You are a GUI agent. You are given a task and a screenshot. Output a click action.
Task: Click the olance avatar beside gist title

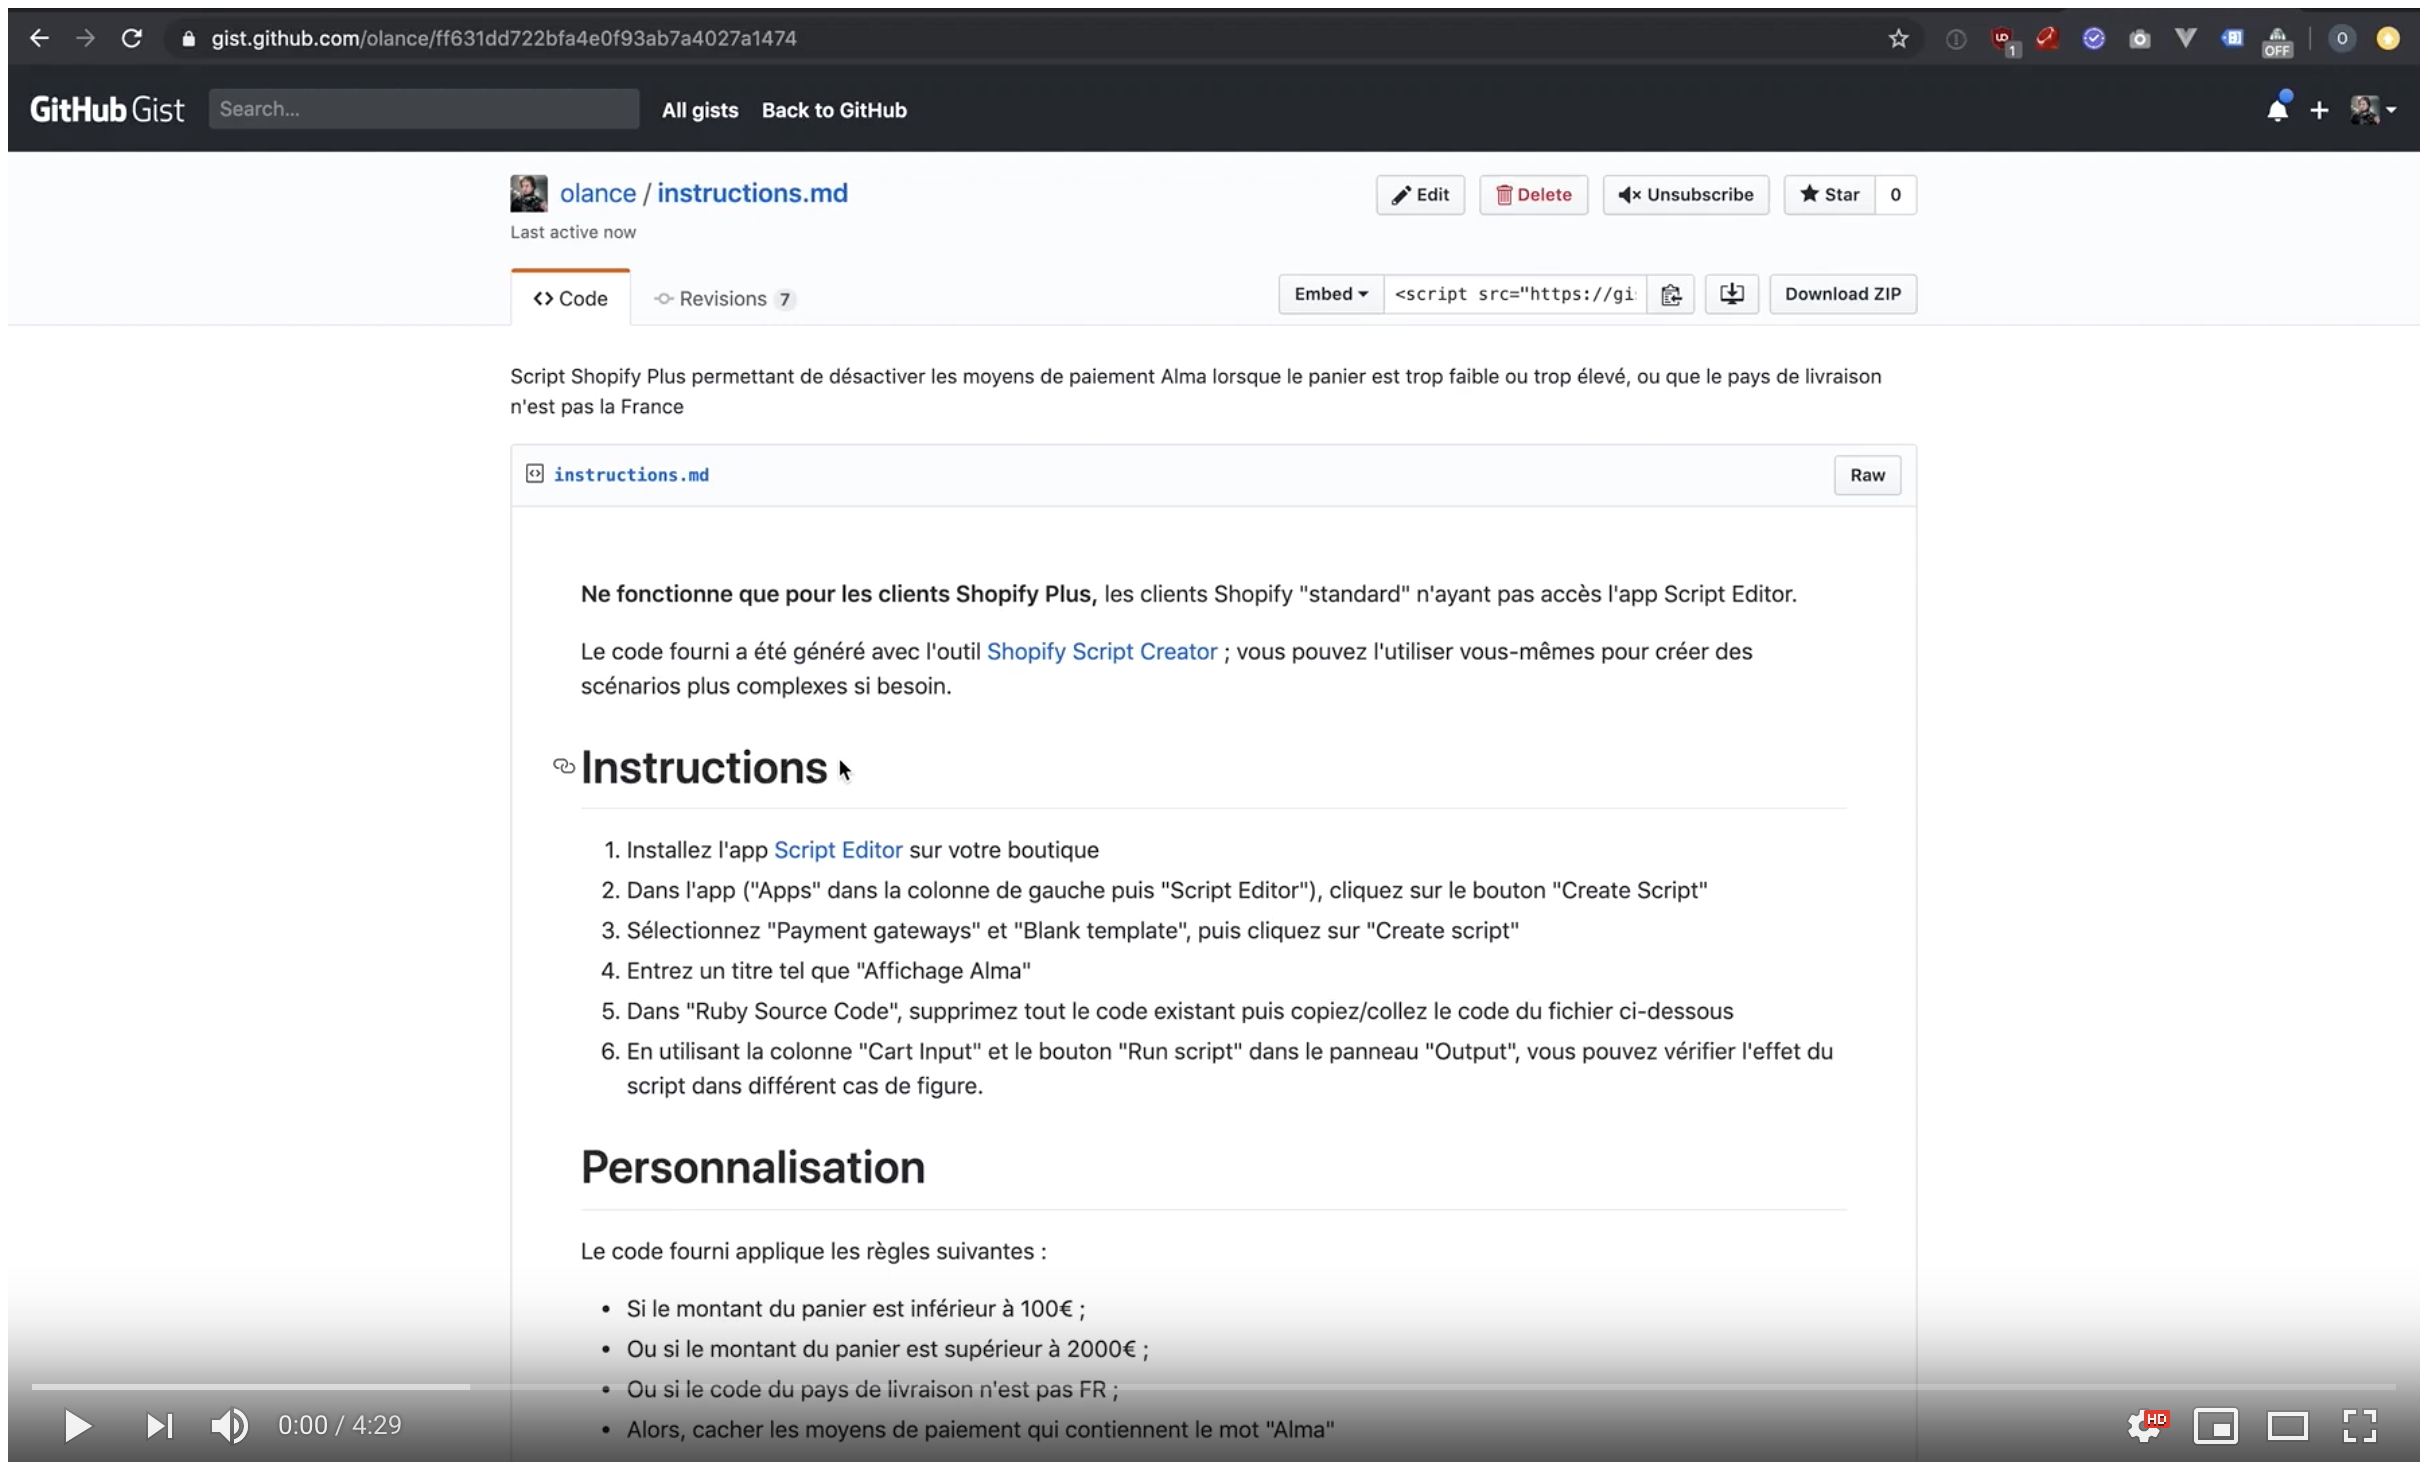point(528,193)
